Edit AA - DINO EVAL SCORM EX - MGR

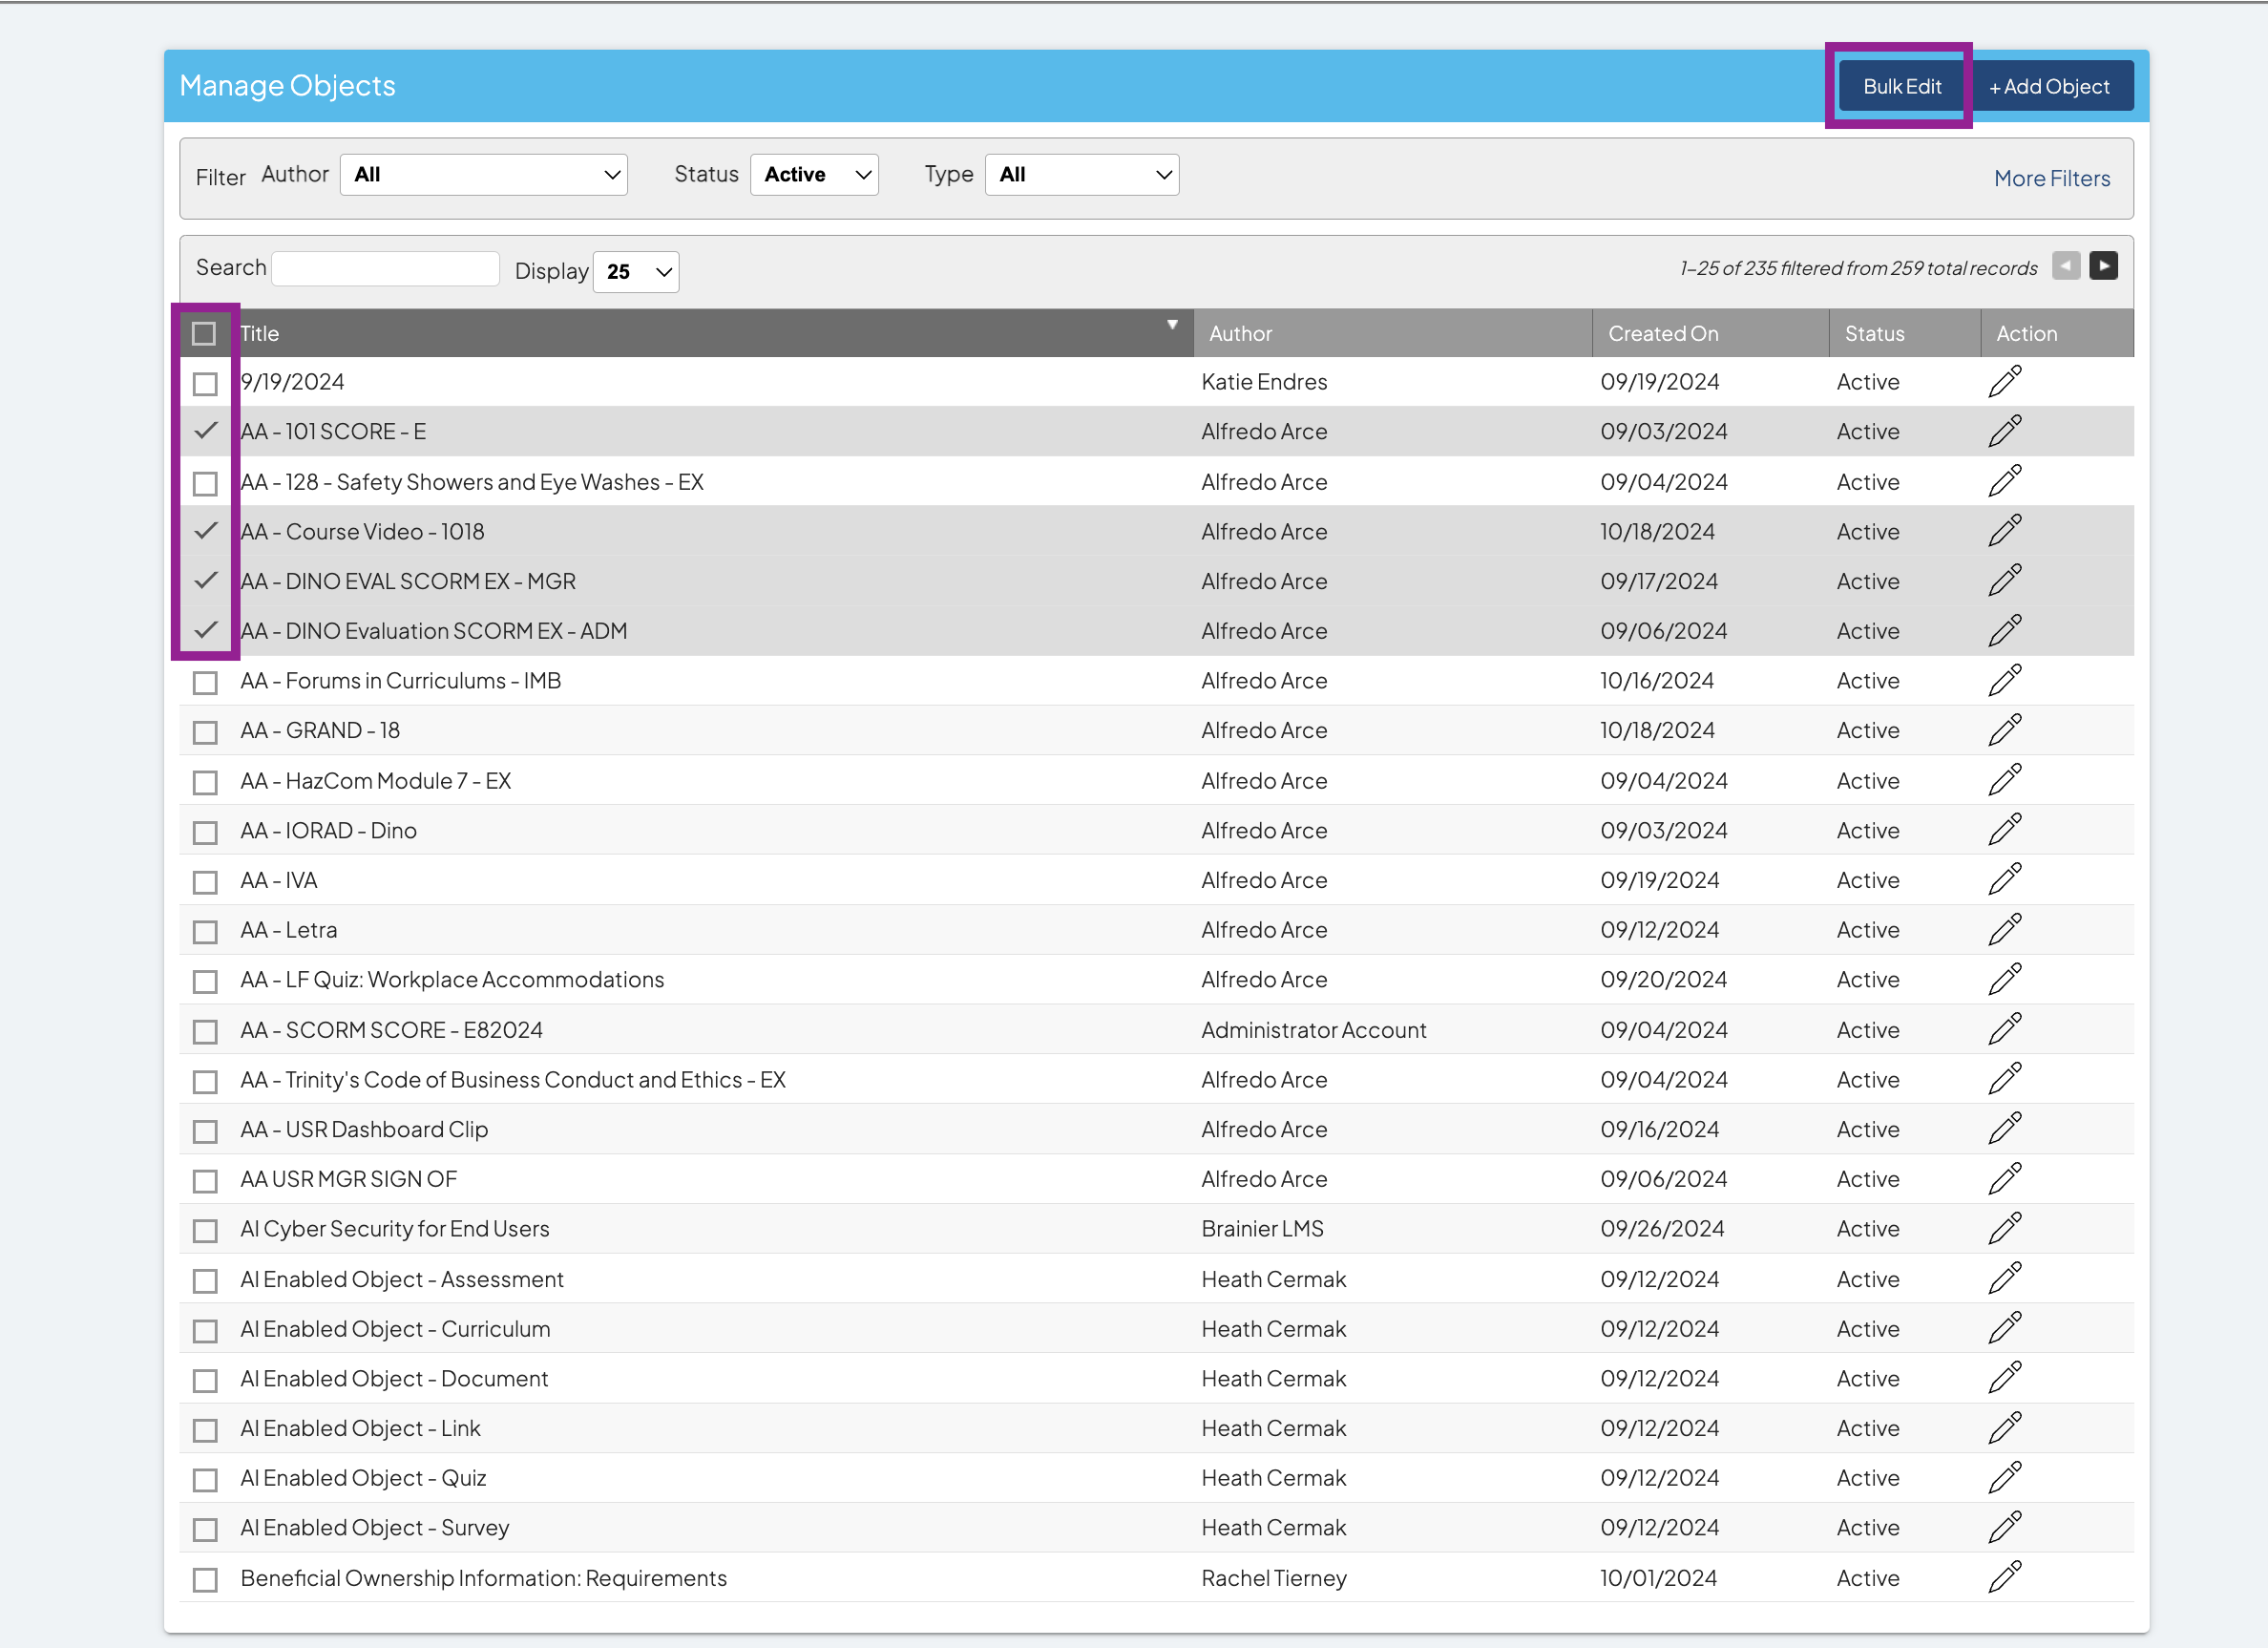pyautogui.click(x=2005, y=581)
